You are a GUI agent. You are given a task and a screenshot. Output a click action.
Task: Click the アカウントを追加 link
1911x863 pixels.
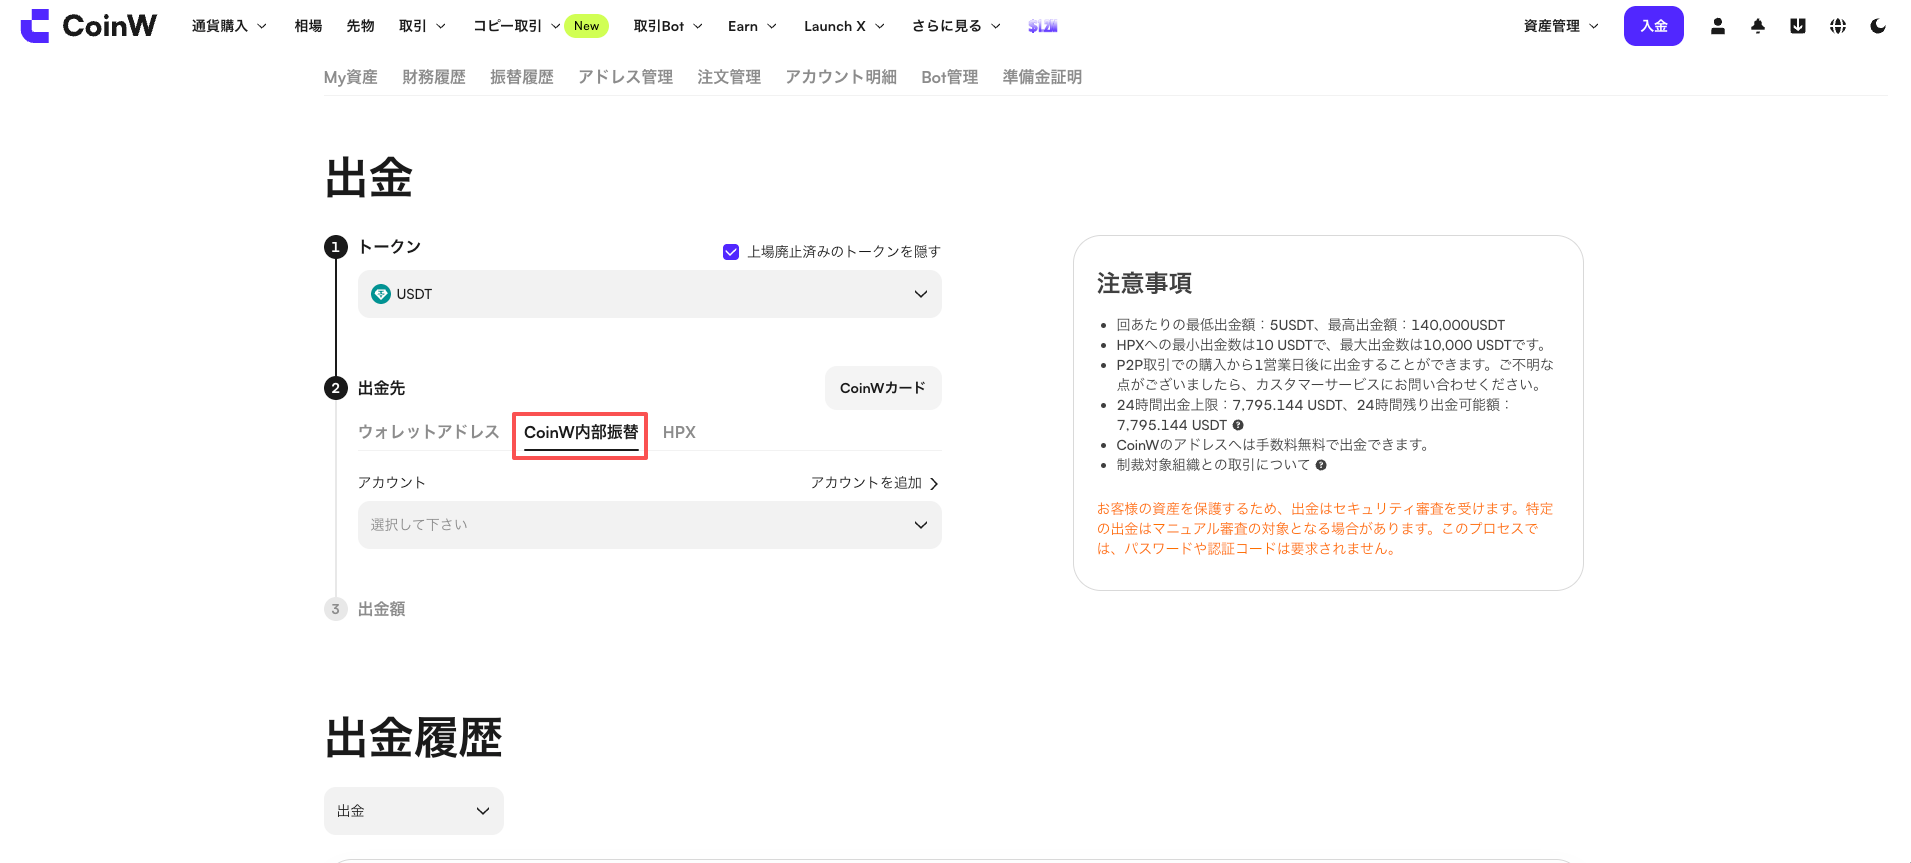pyautogui.click(x=874, y=483)
